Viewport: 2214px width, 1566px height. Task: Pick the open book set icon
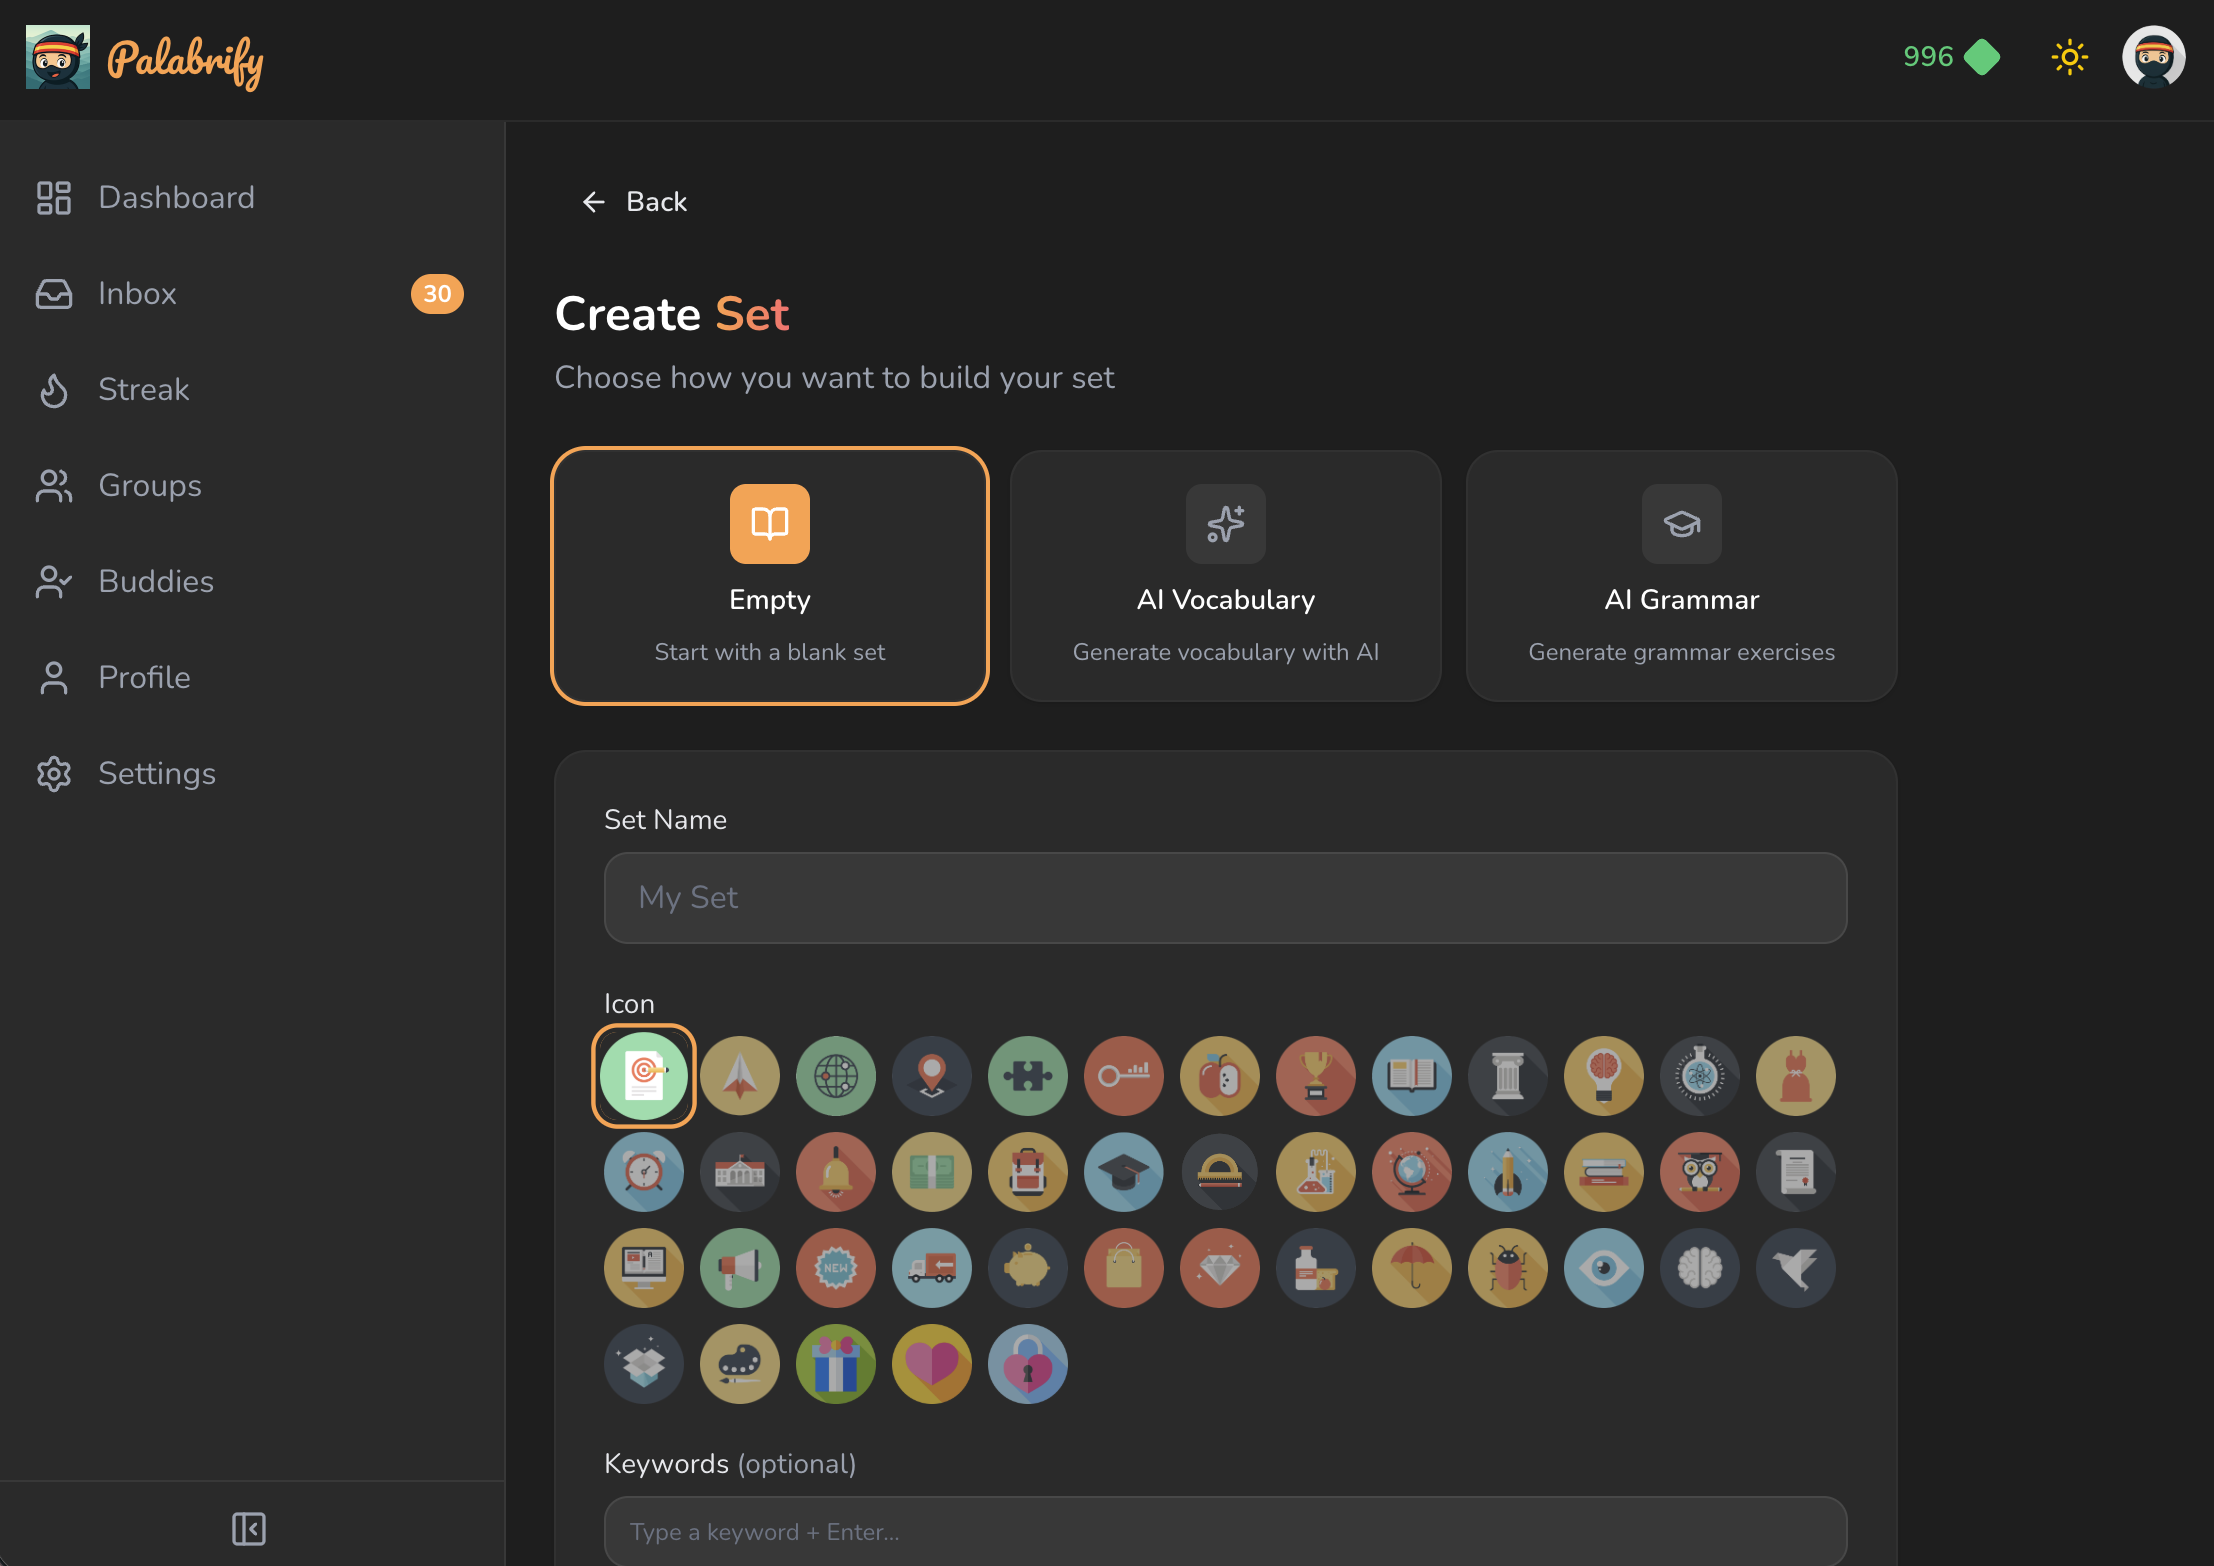click(1412, 1076)
